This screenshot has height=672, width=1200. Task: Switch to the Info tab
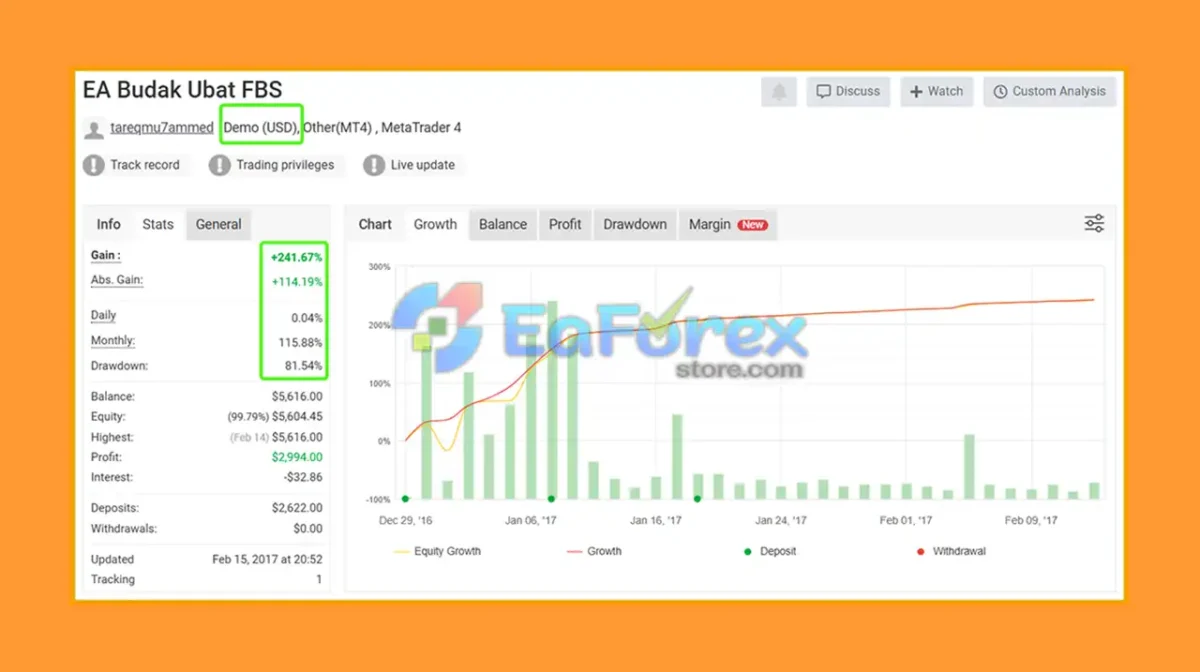click(108, 224)
